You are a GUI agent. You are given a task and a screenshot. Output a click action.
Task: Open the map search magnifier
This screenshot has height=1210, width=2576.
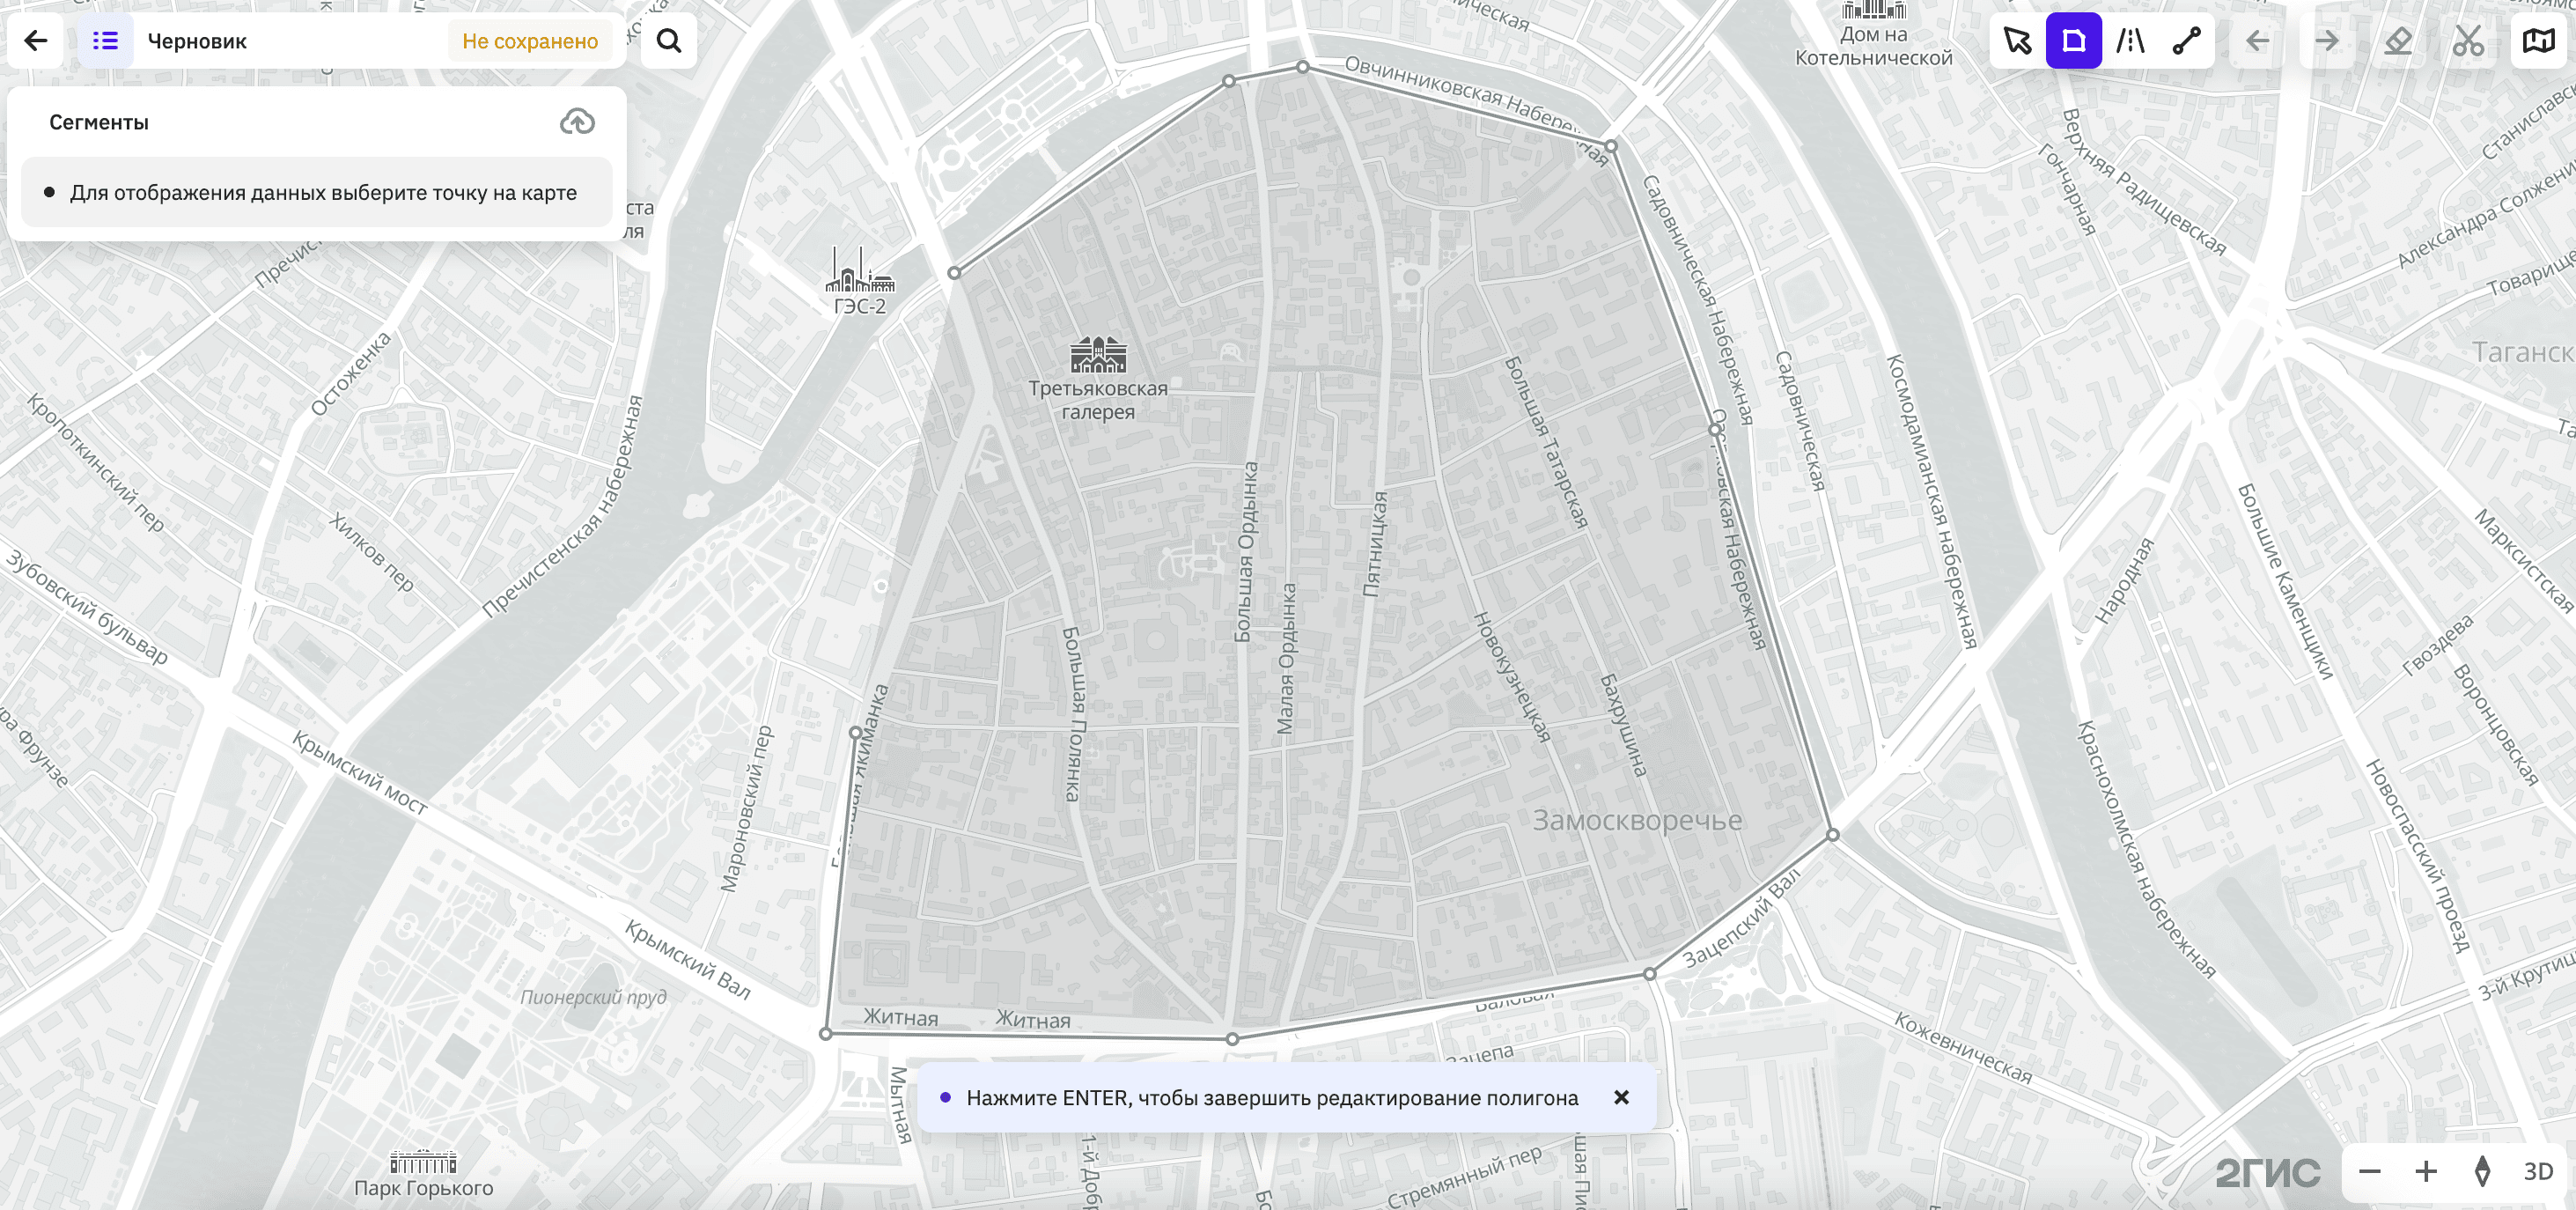pyautogui.click(x=669, y=41)
